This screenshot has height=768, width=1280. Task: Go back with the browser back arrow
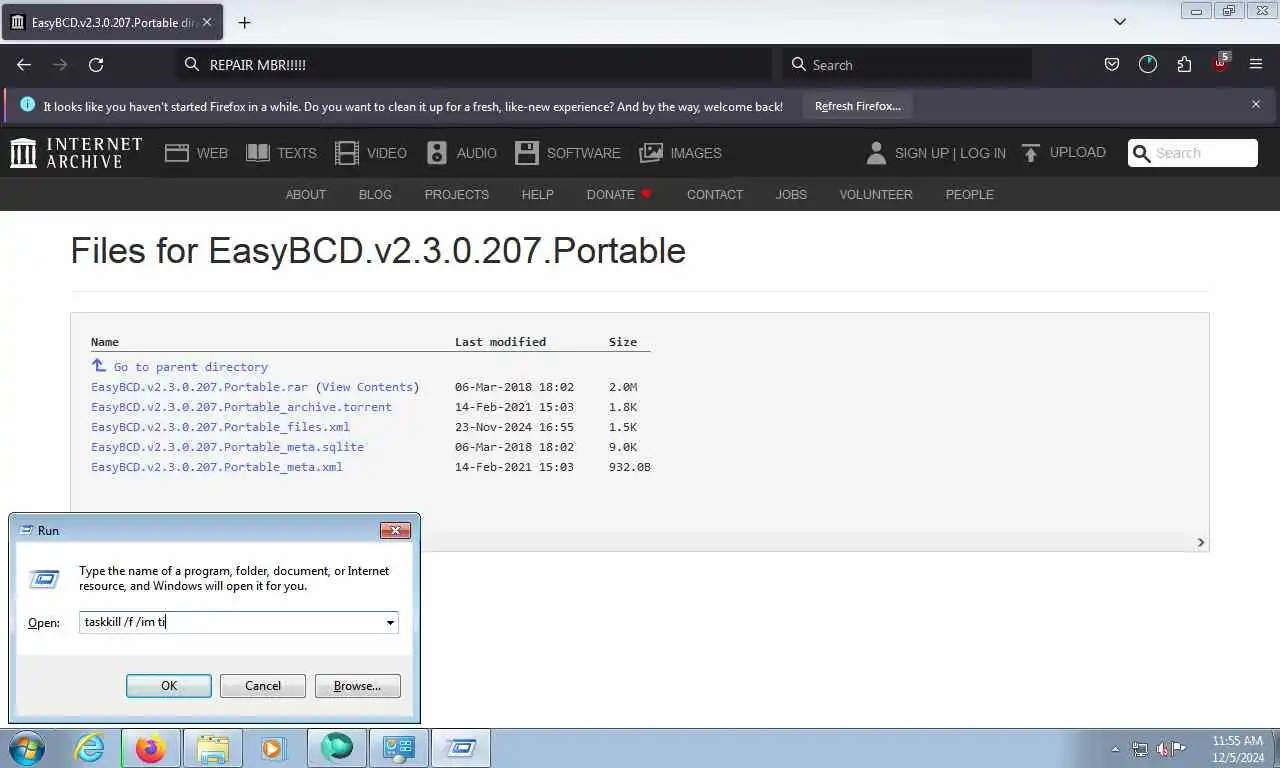click(x=24, y=64)
